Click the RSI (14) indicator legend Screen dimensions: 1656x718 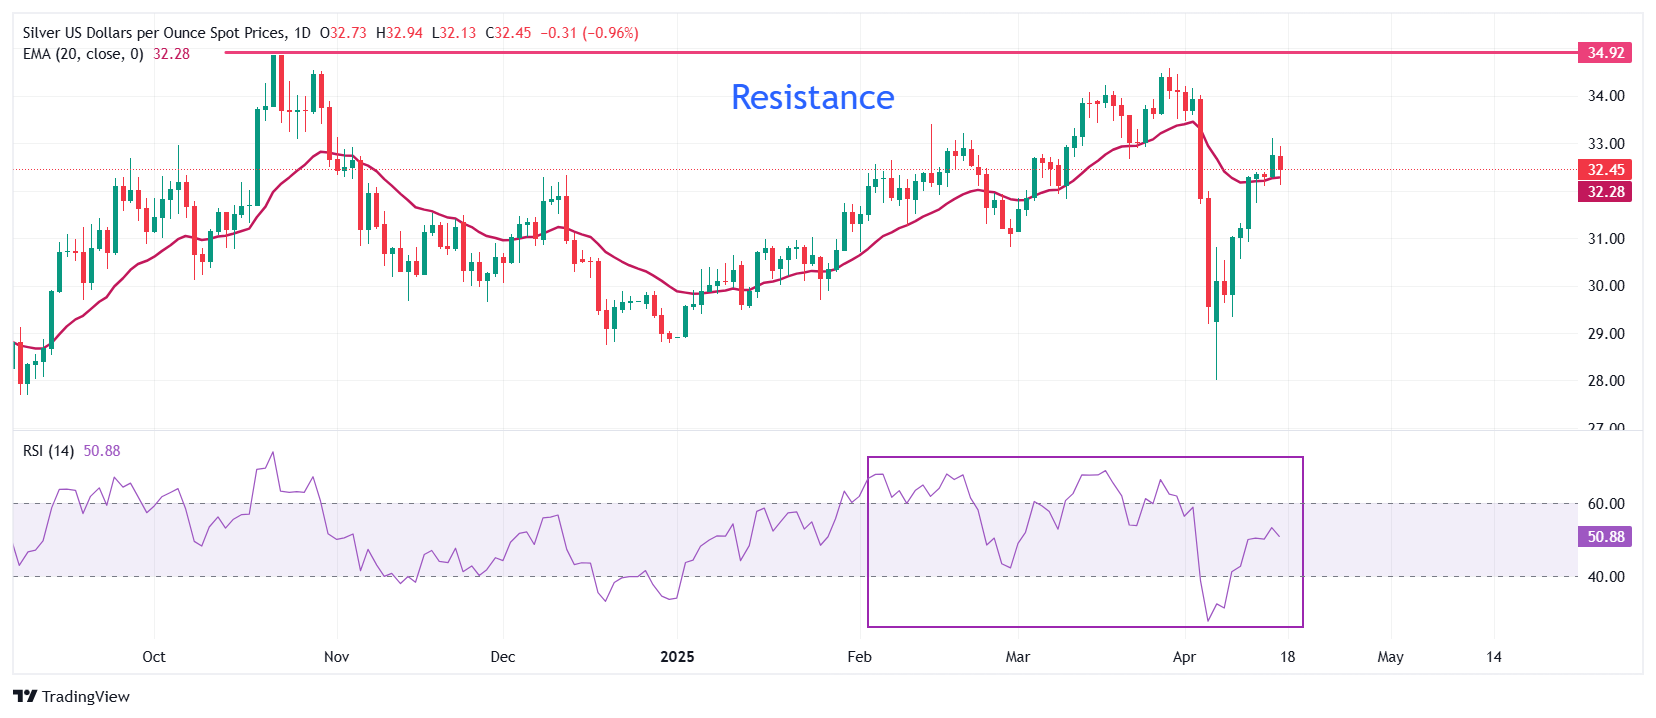pos(48,451)
